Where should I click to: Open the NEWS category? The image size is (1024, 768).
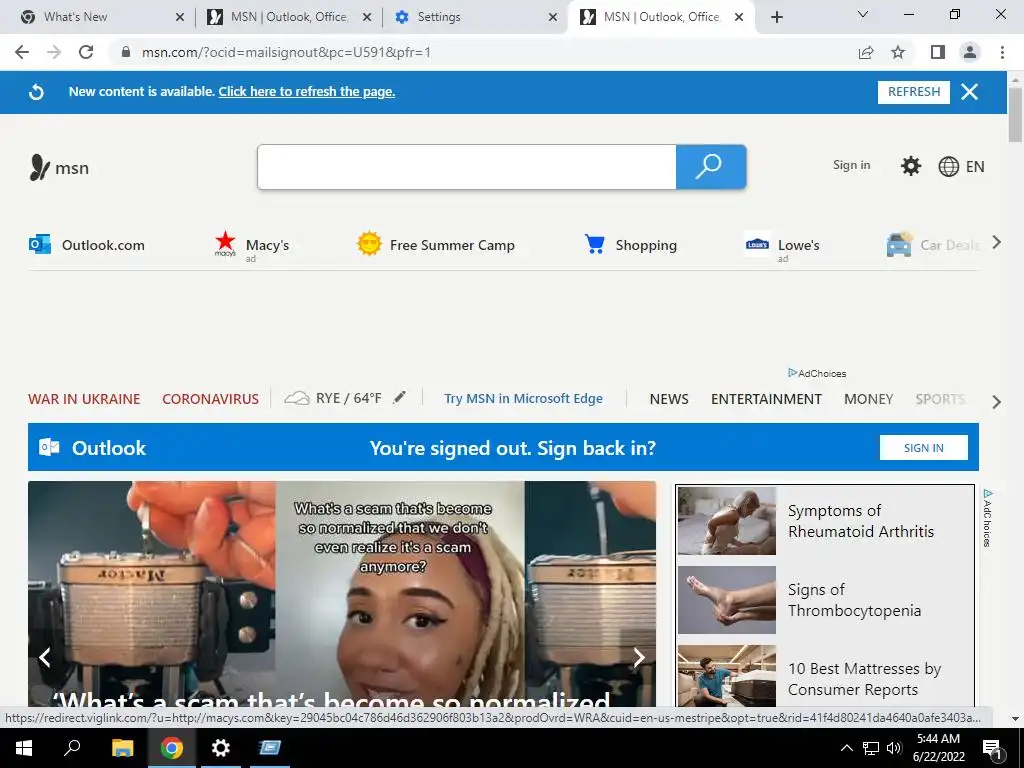pos(669,399)
